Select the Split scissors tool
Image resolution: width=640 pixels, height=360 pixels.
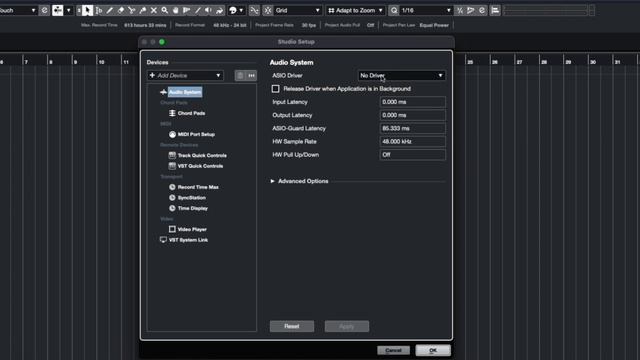click(x=131, y=10)
